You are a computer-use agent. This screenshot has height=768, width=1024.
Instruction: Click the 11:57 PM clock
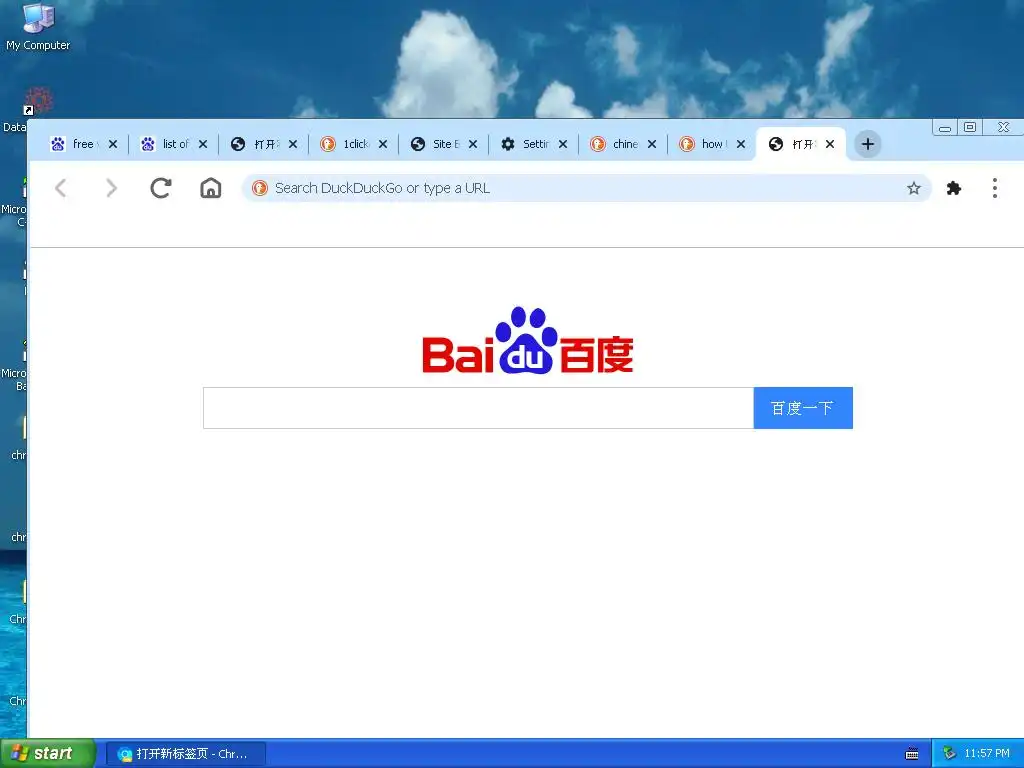pyautogui.click(x=987, y=753)
